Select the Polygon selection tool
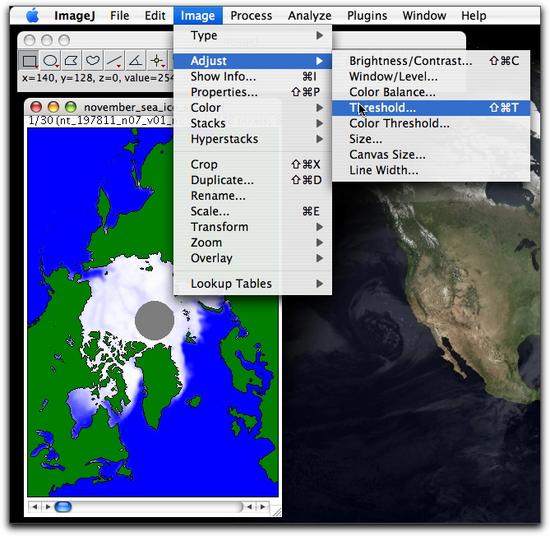This screenshot has height=536, width=550. point(72,61)
